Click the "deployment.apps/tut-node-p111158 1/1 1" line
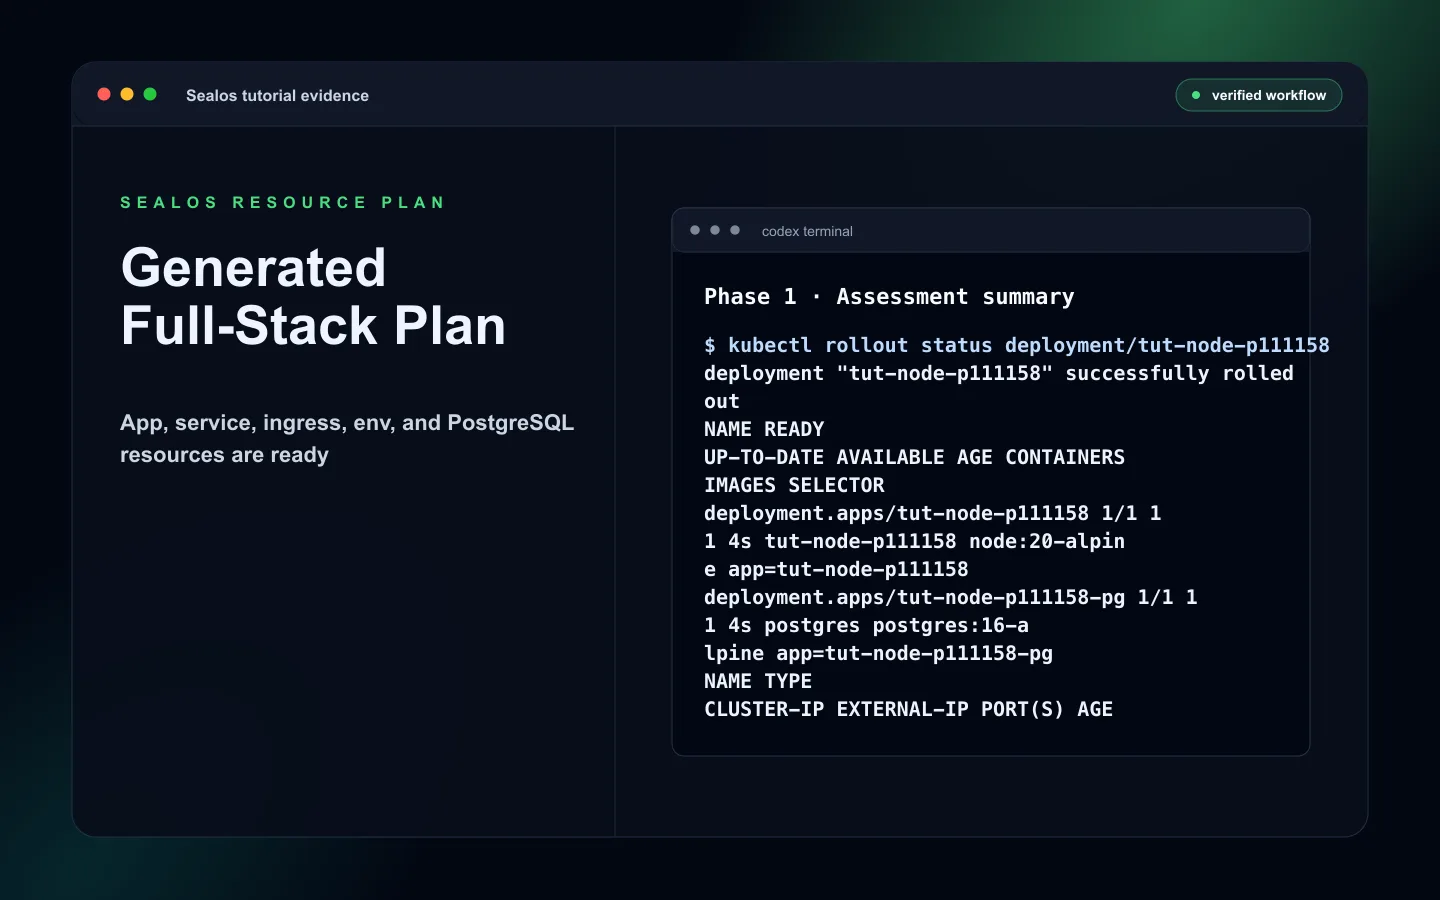1440x900 pixels. tap(932, 513)
